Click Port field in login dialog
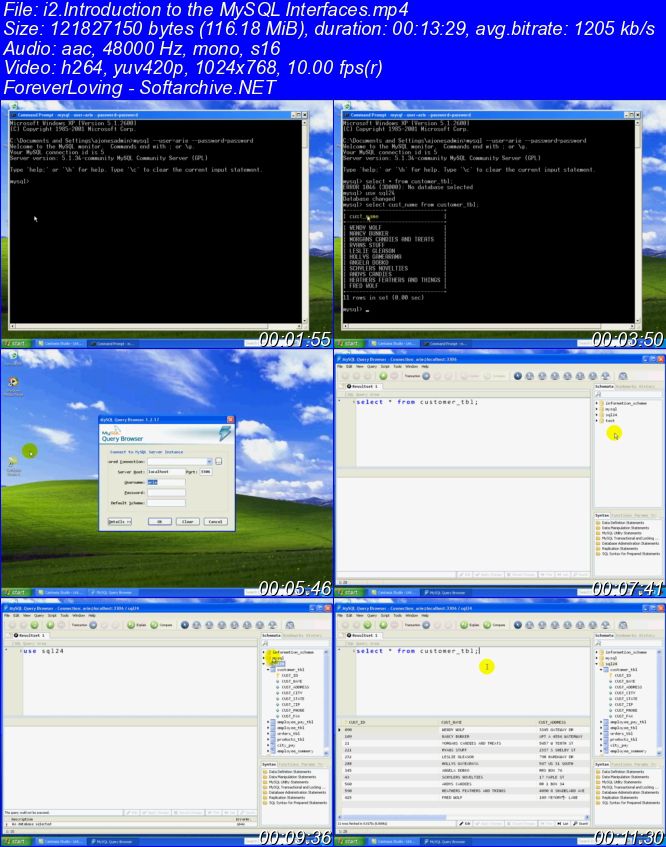666x847 pixels. pyautogui.click(x=205, y=472)
